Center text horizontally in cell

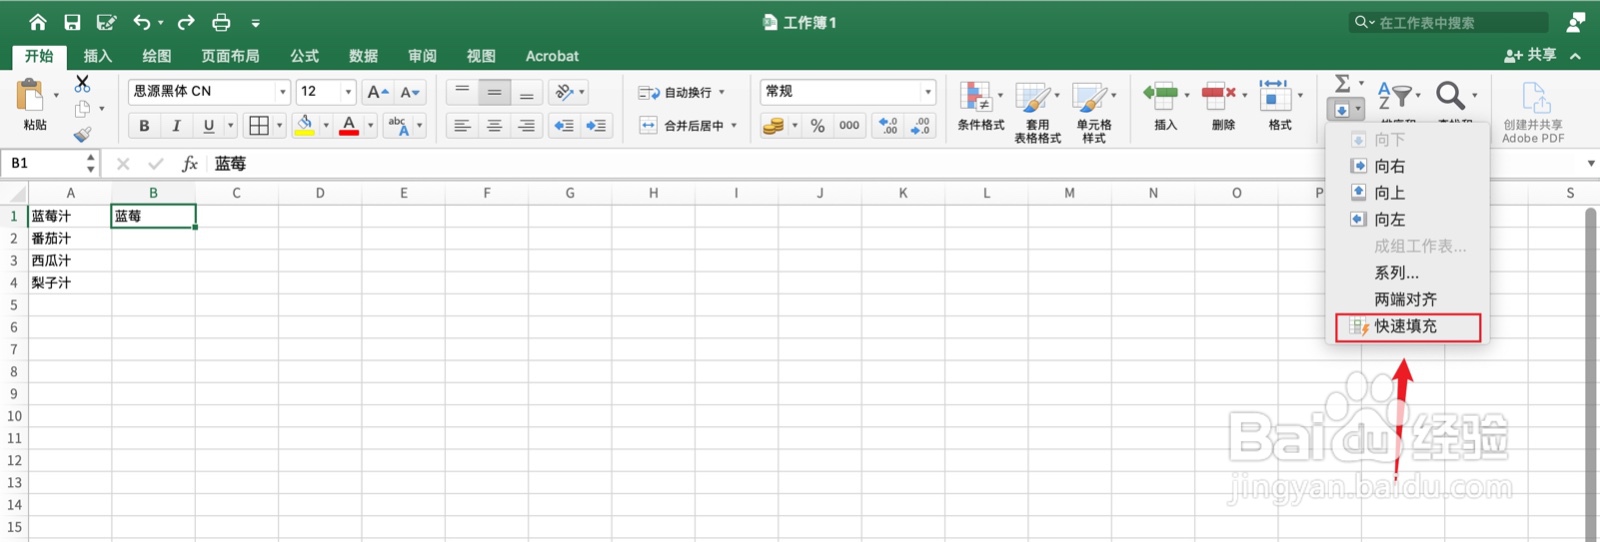coord(494,125)
